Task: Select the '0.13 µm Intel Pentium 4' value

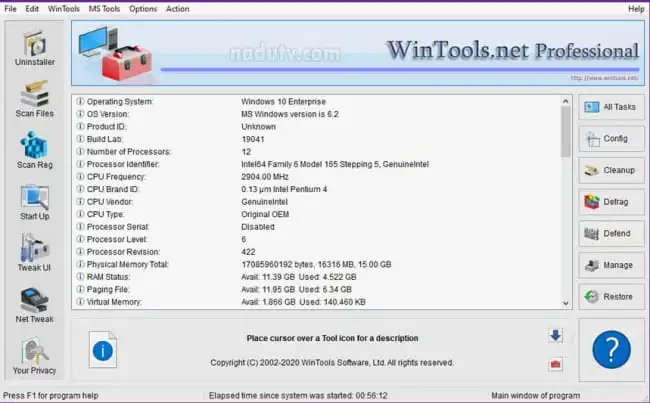Action: tap(284, 189)
